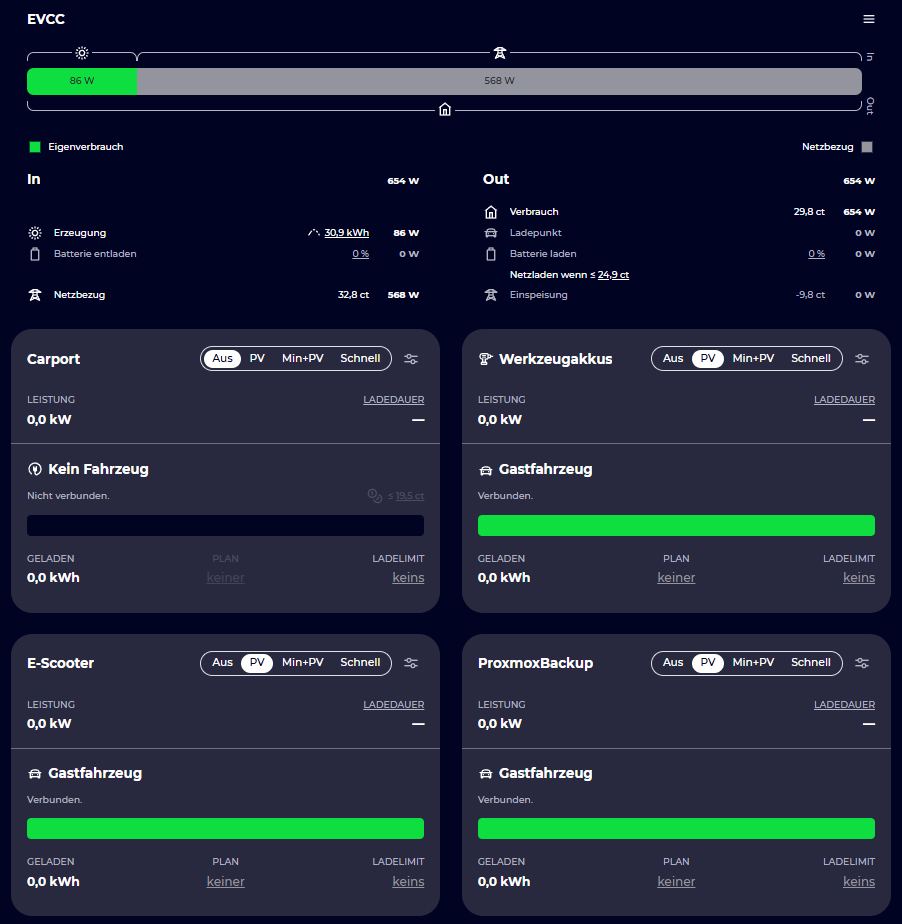
Task: Open the E-Scooter Plan keiner selector
Action: pos(226,882)
